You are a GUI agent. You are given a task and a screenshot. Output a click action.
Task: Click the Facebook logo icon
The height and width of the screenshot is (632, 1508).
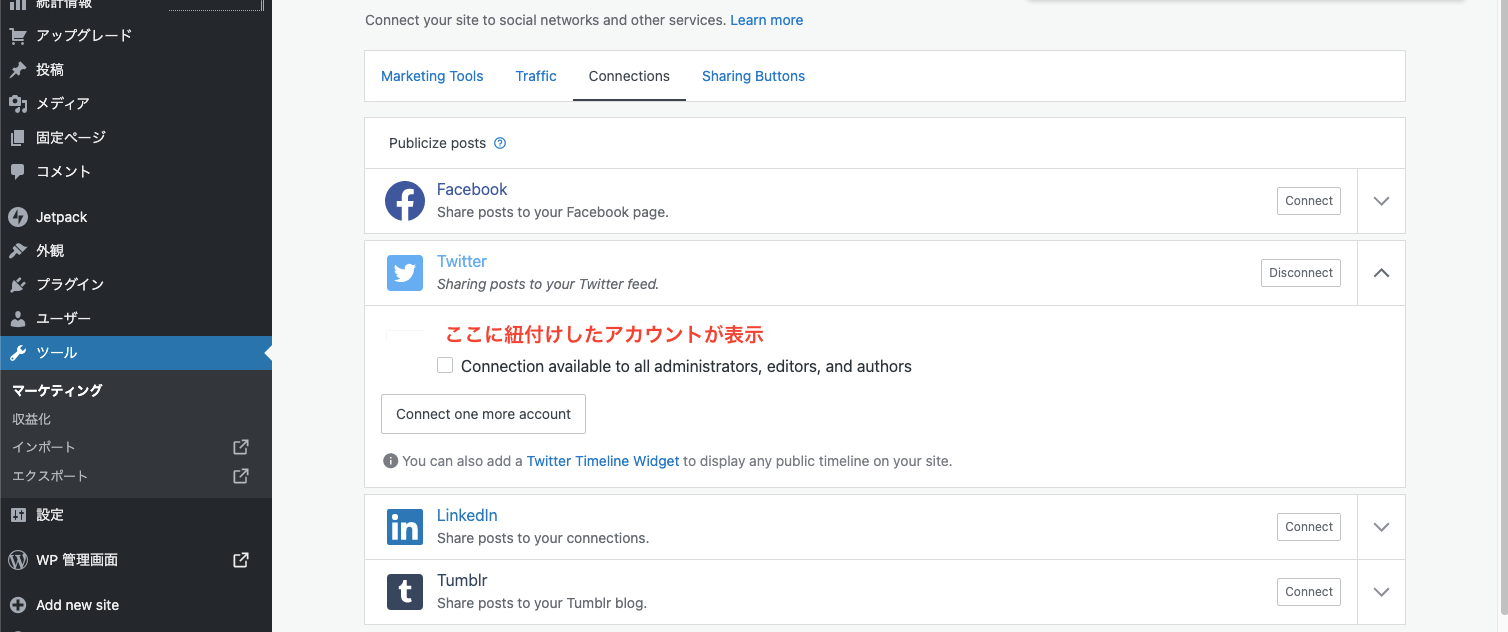click(x=405, y=201)
